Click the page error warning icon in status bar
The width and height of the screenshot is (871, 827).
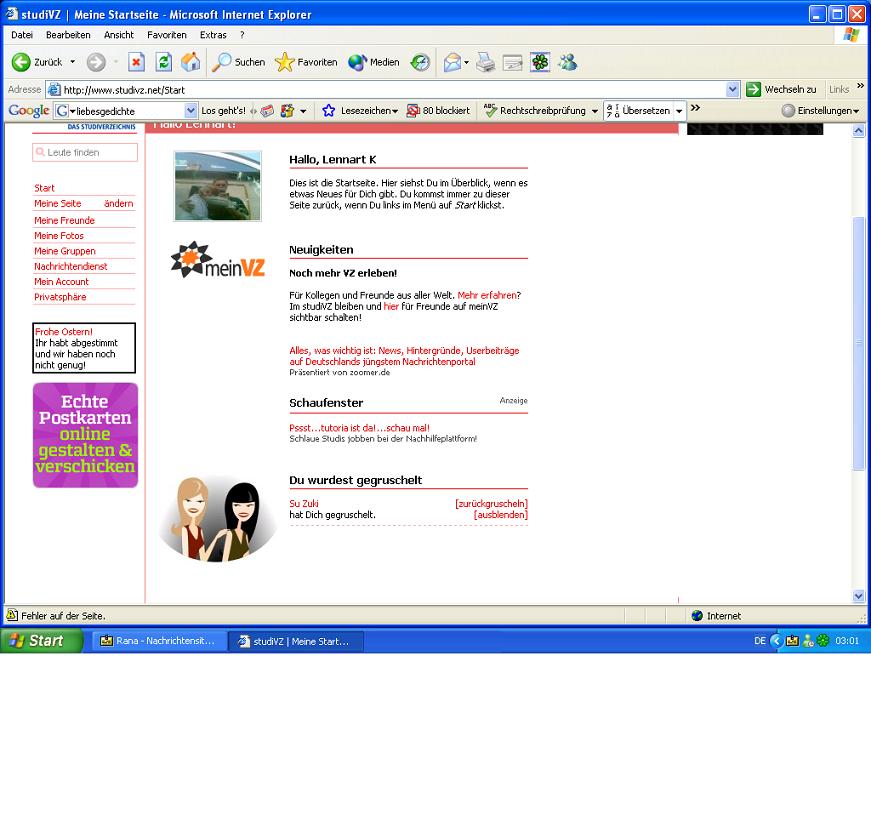pyautogui.click(x=12, y=615)
